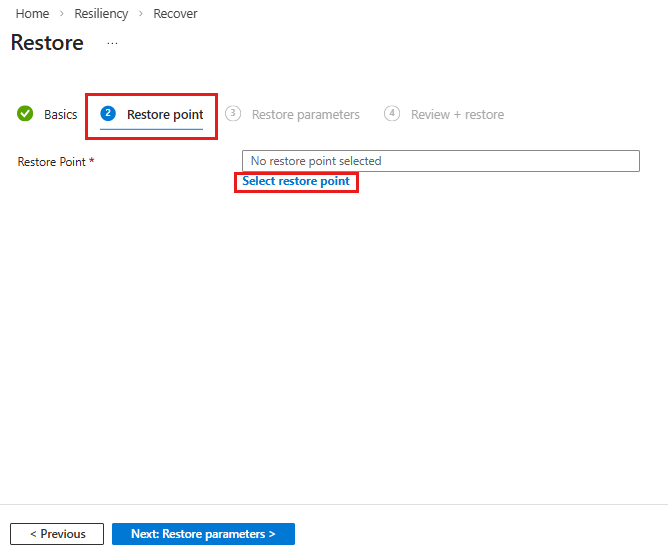This screenshot has height=555, width=668.
Task: Click the step 4 circle icon
Action: click(x=392, y=113)
